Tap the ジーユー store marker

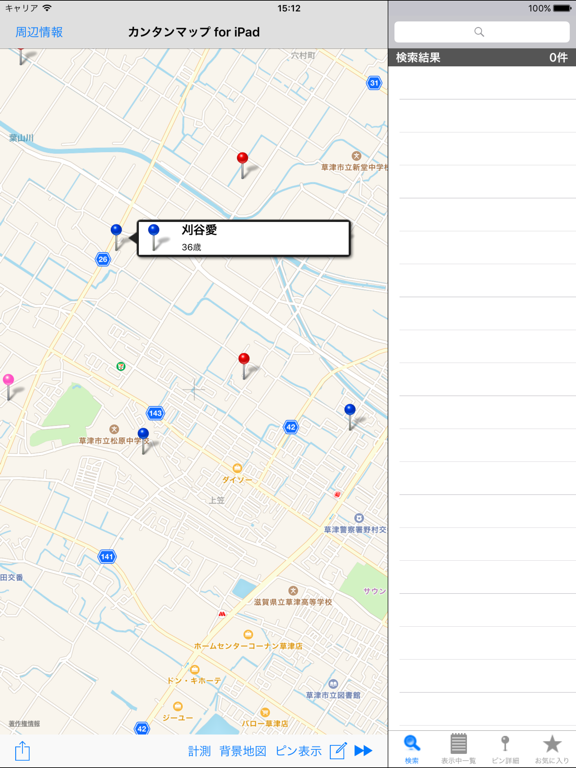pos(178,706)
